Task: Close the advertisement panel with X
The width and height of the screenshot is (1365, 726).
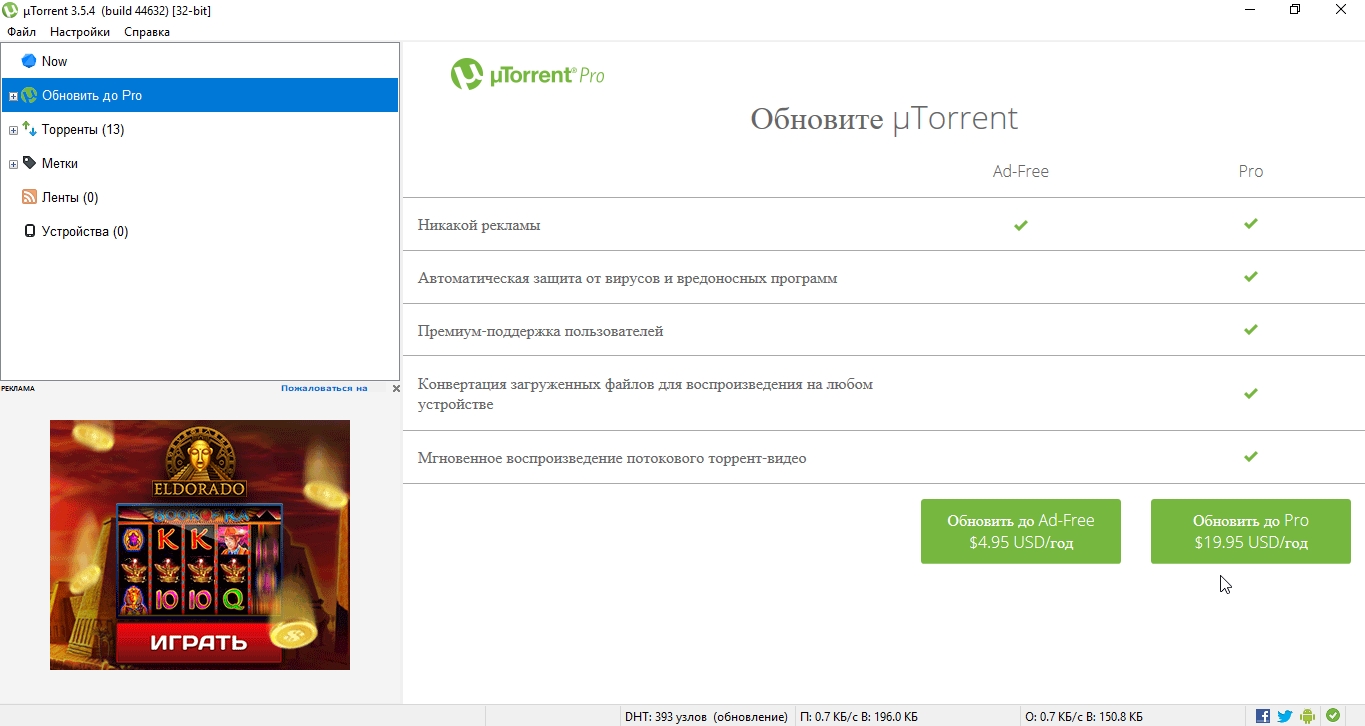Action: [396, 388]
